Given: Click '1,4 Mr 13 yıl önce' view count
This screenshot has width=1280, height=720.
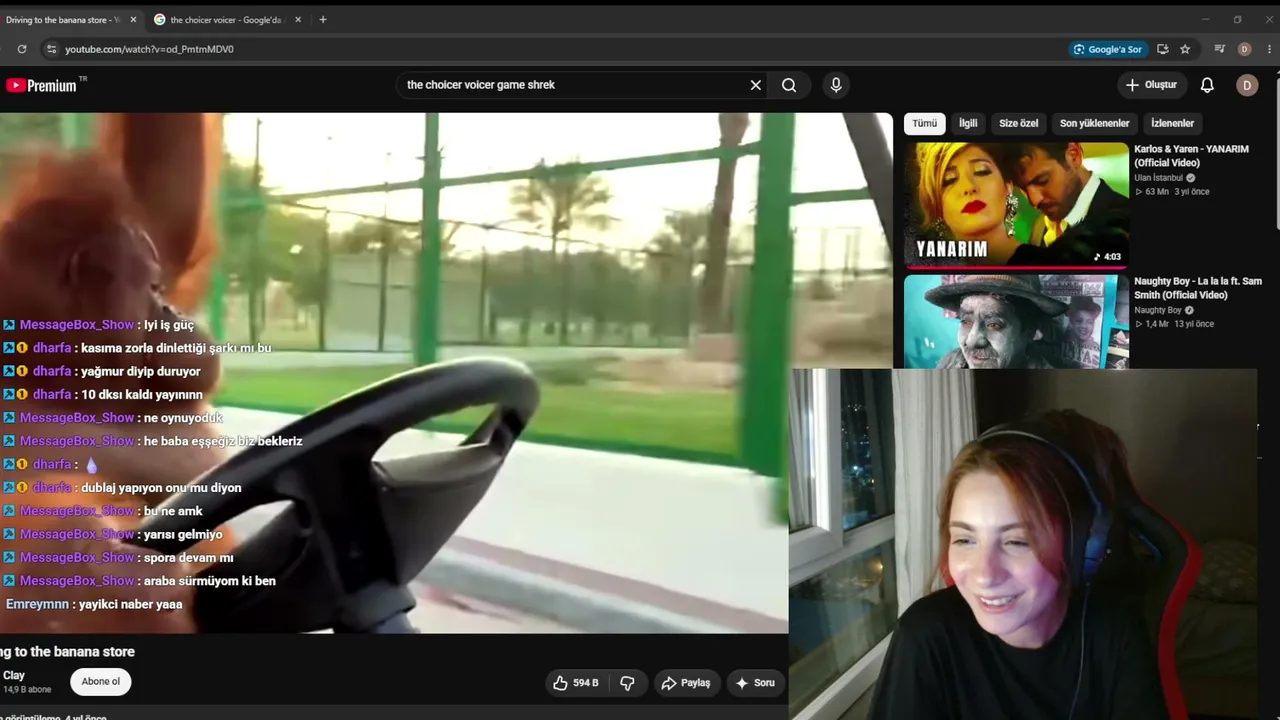Looking at the screenshot, I should tap(1174, 324).
